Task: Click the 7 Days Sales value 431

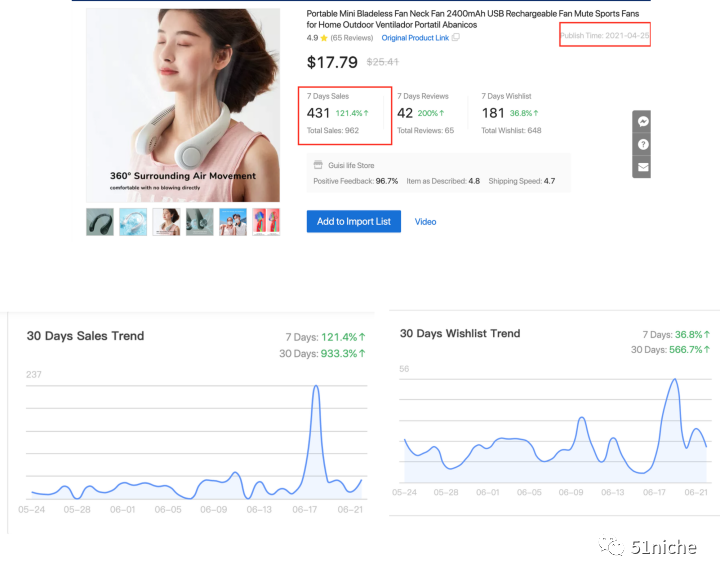Action: pos(318,113)
